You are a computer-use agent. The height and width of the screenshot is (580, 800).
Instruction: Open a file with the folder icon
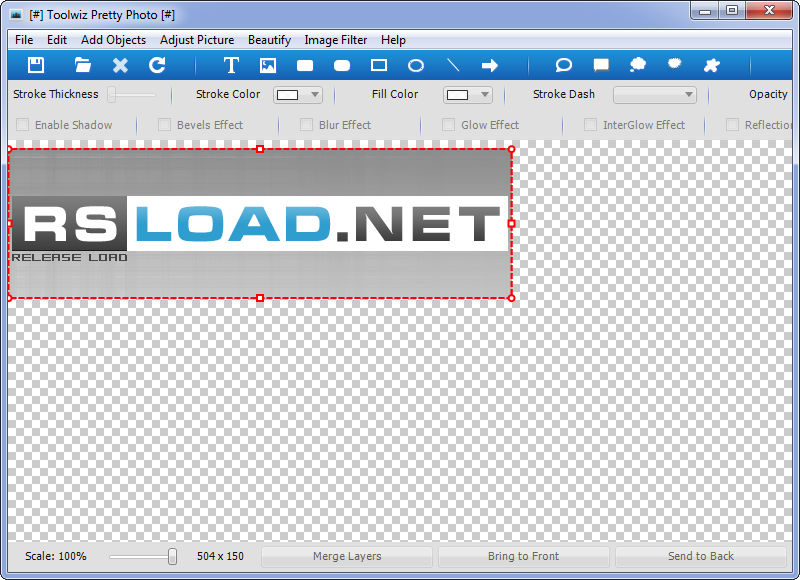(83, 65)
